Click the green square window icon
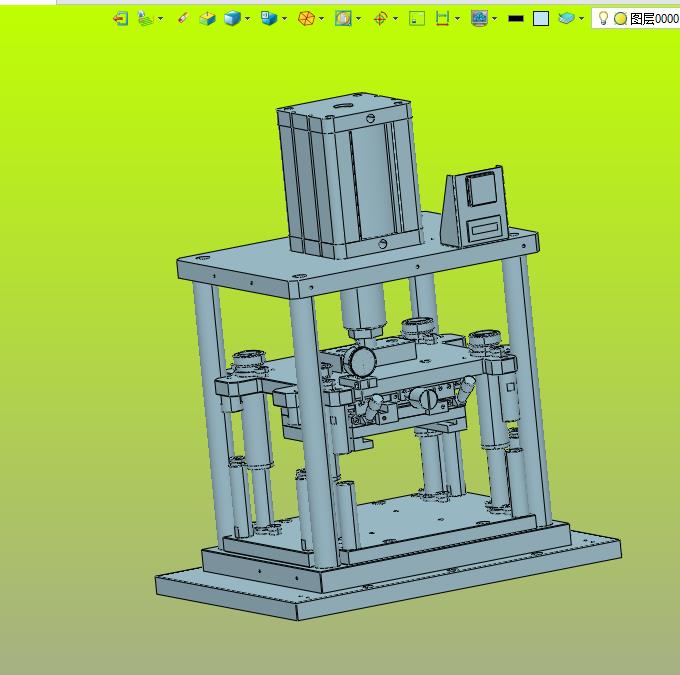 coord(417,19)
